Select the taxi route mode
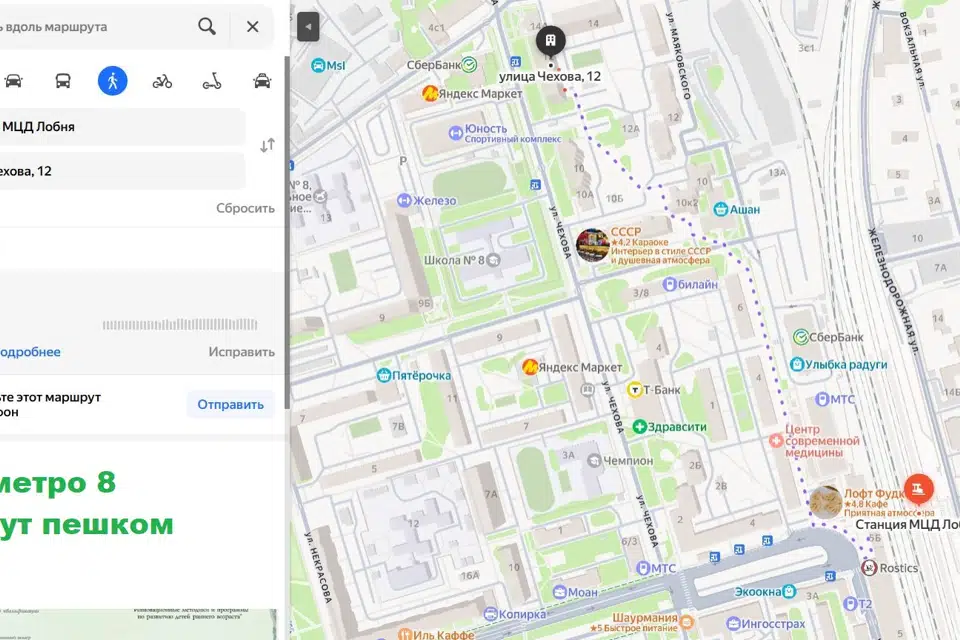This screenshot has width=960, height=640. pos(262,81)
